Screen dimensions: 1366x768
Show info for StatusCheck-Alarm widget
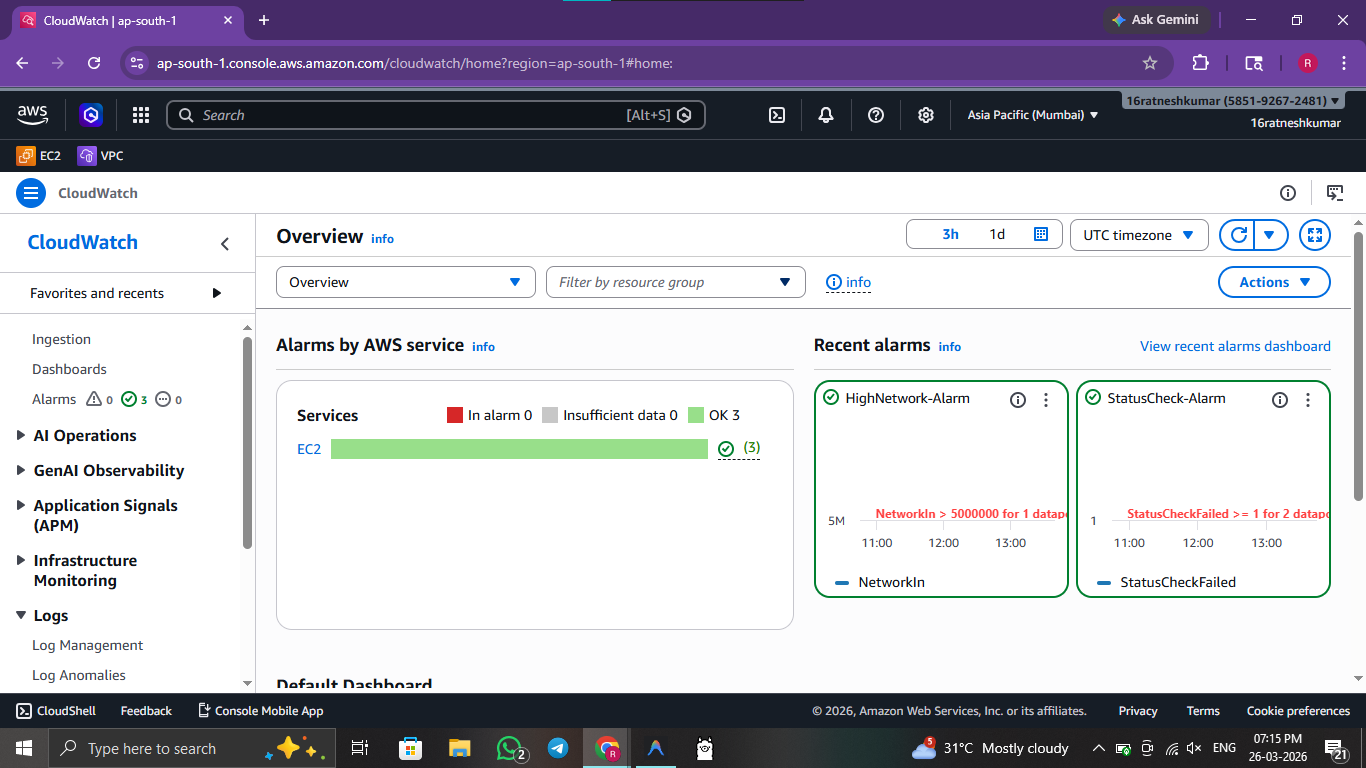coord(1280,400)
